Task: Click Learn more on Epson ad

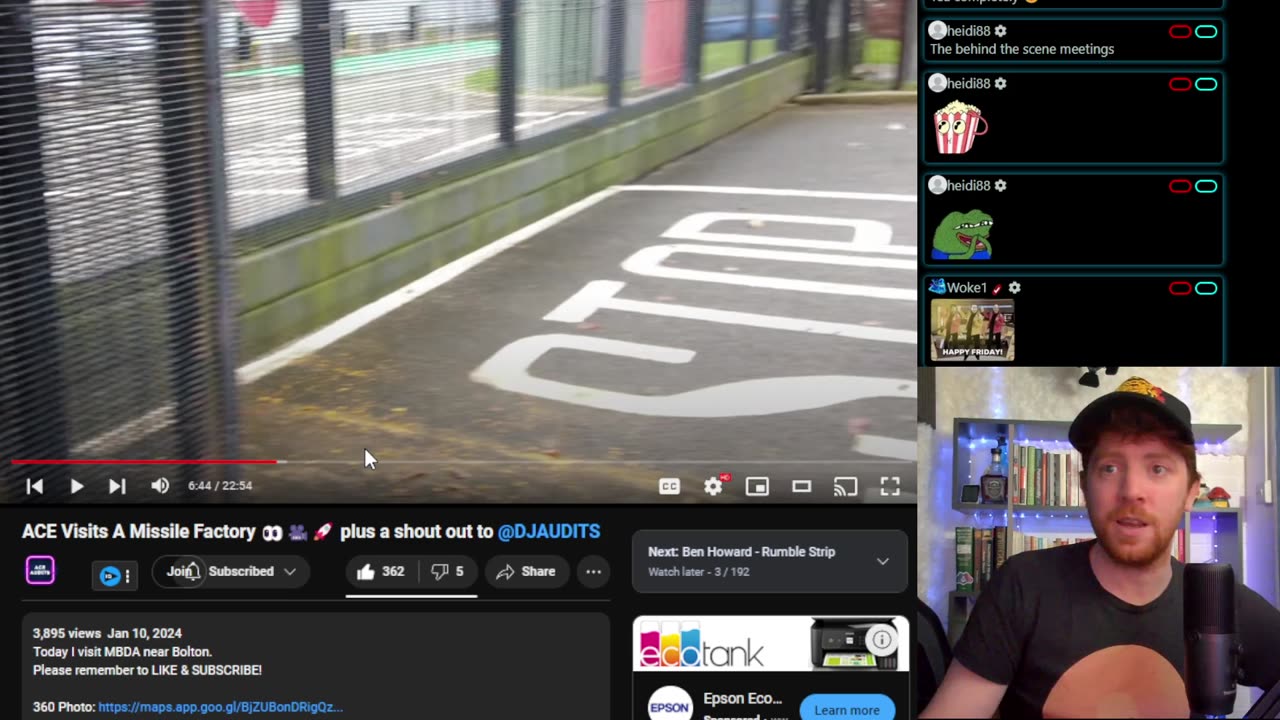Action: (x=846, y=709)
